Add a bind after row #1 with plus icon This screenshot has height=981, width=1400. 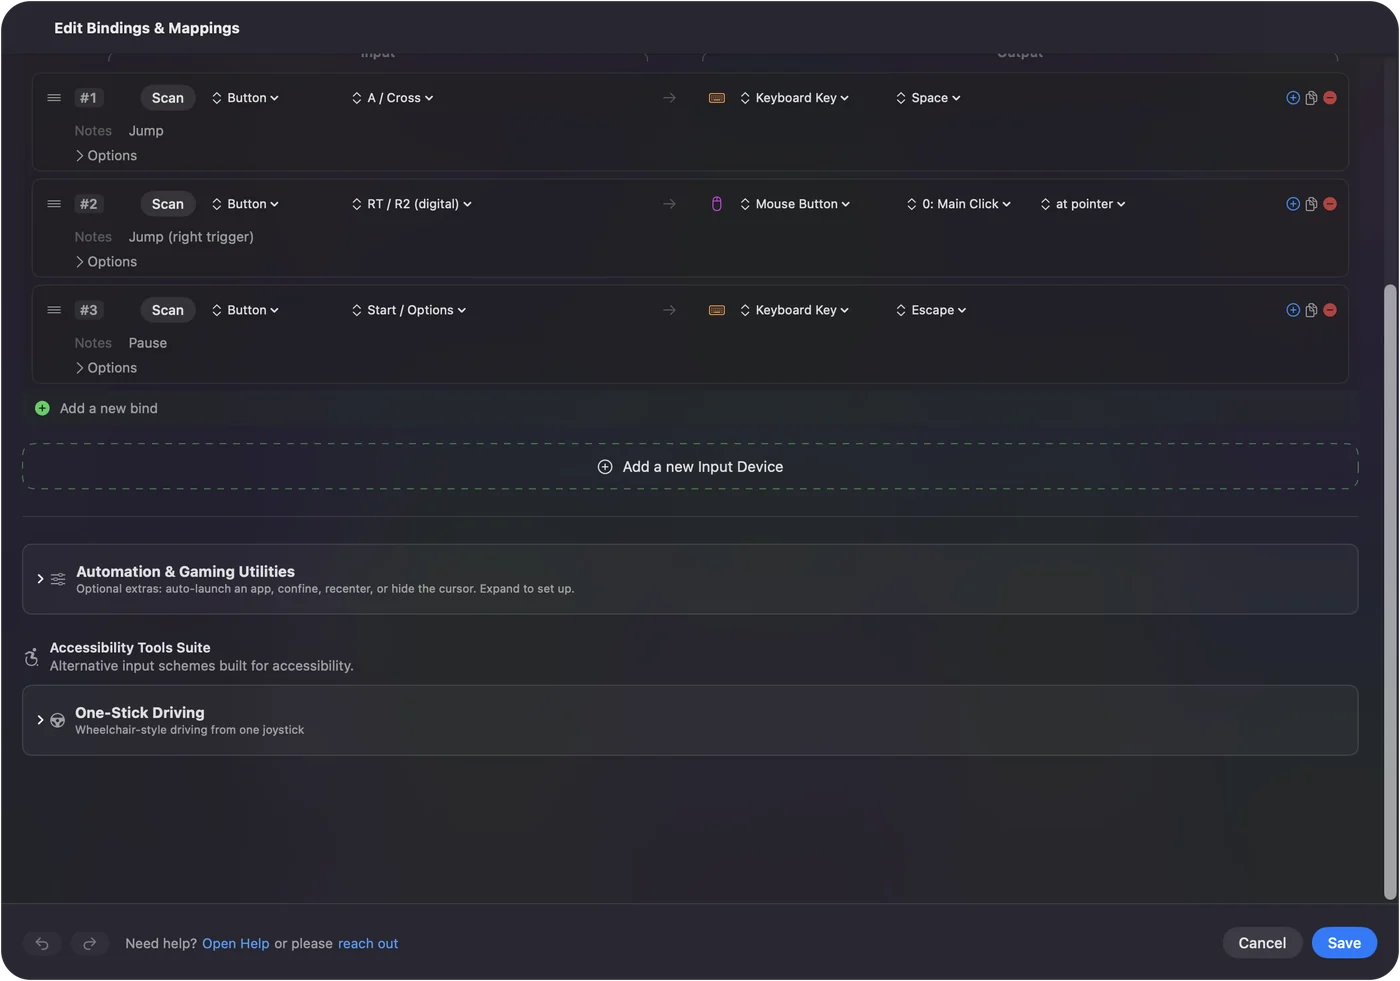(1293, 98)
